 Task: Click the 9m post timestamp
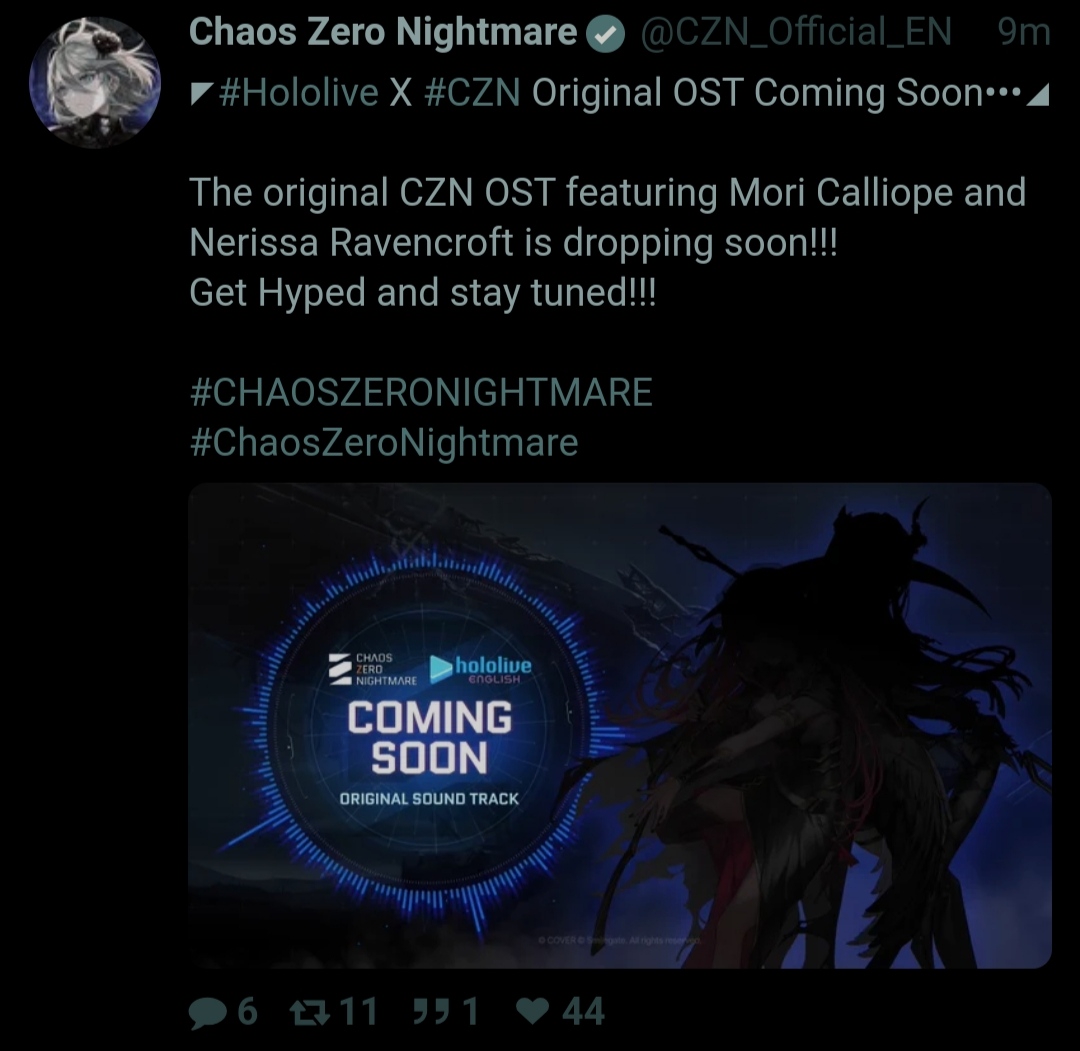pyautogui.click(x=1024, y=32)
